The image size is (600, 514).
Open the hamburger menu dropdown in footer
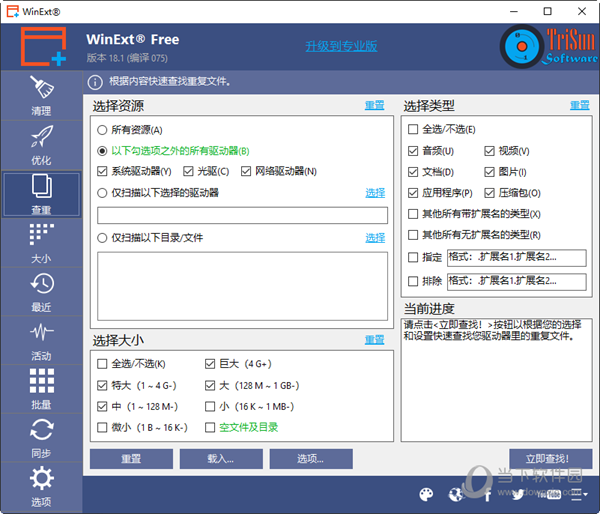point(579,494)
